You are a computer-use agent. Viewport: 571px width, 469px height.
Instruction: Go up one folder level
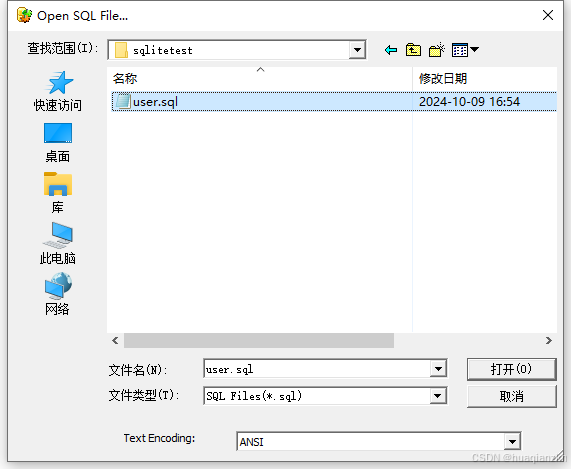pyautogui.click(x=413, y=50)
